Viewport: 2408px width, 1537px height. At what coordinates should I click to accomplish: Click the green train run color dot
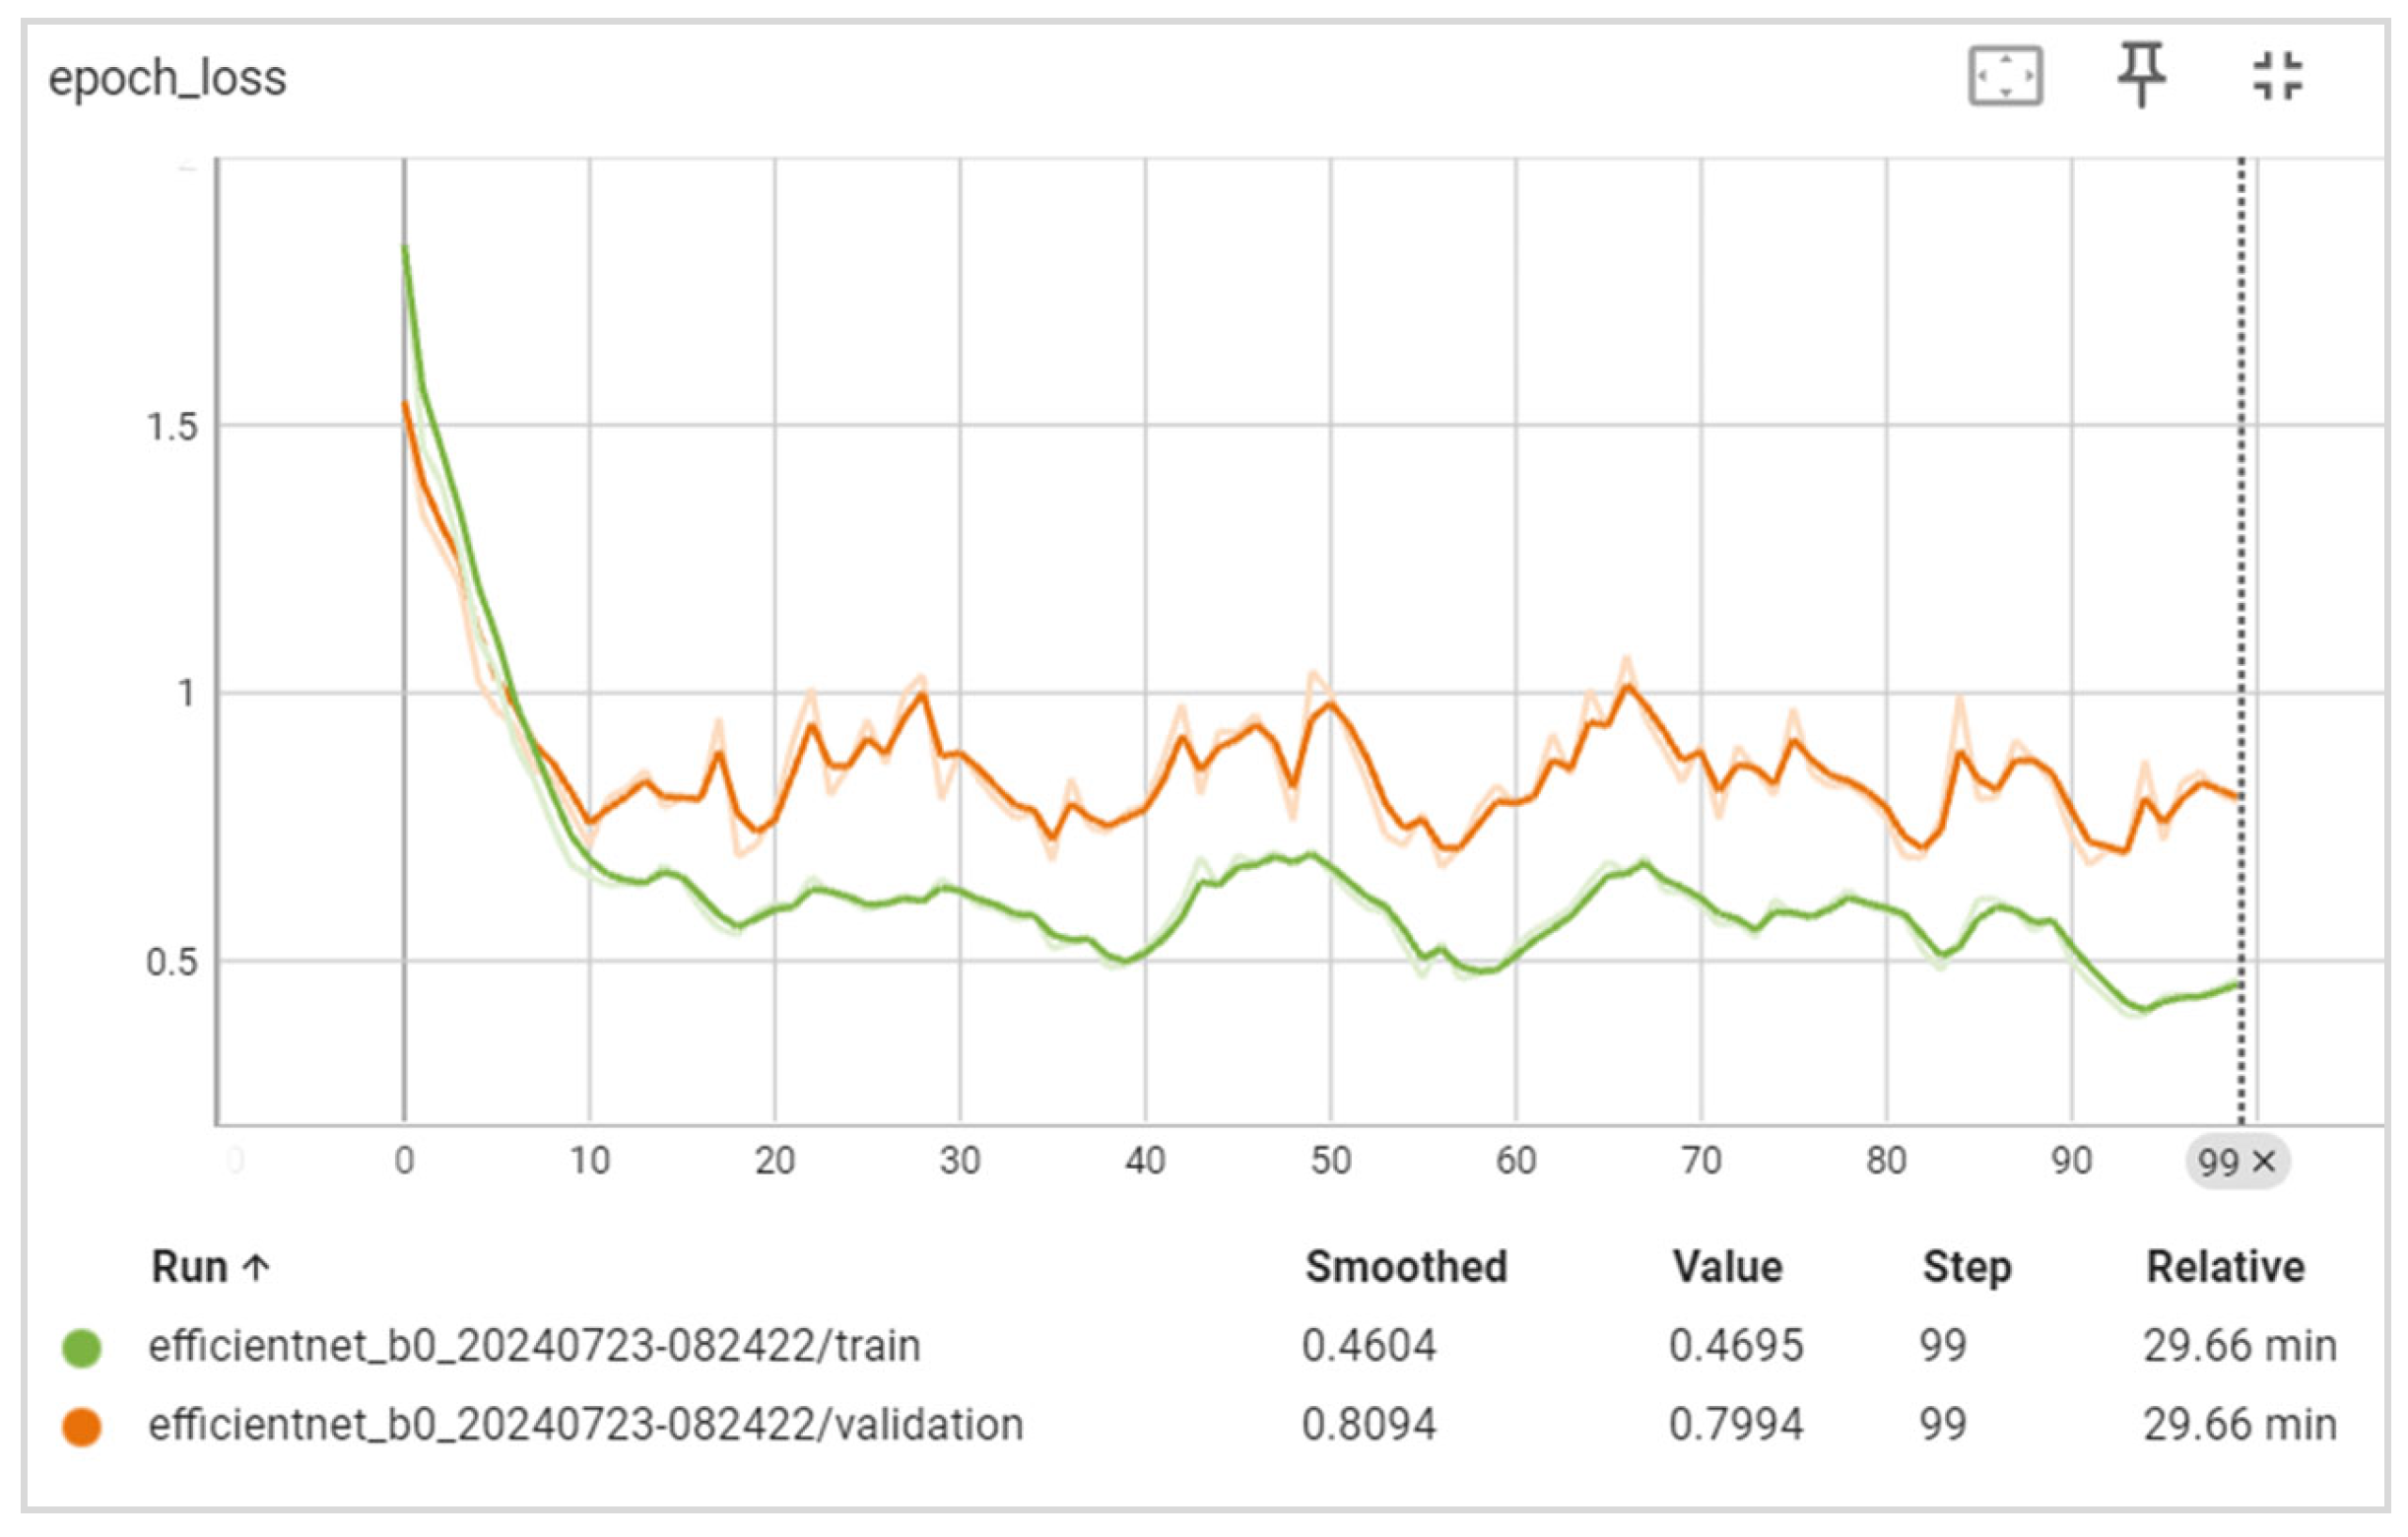pos(82,1347)
